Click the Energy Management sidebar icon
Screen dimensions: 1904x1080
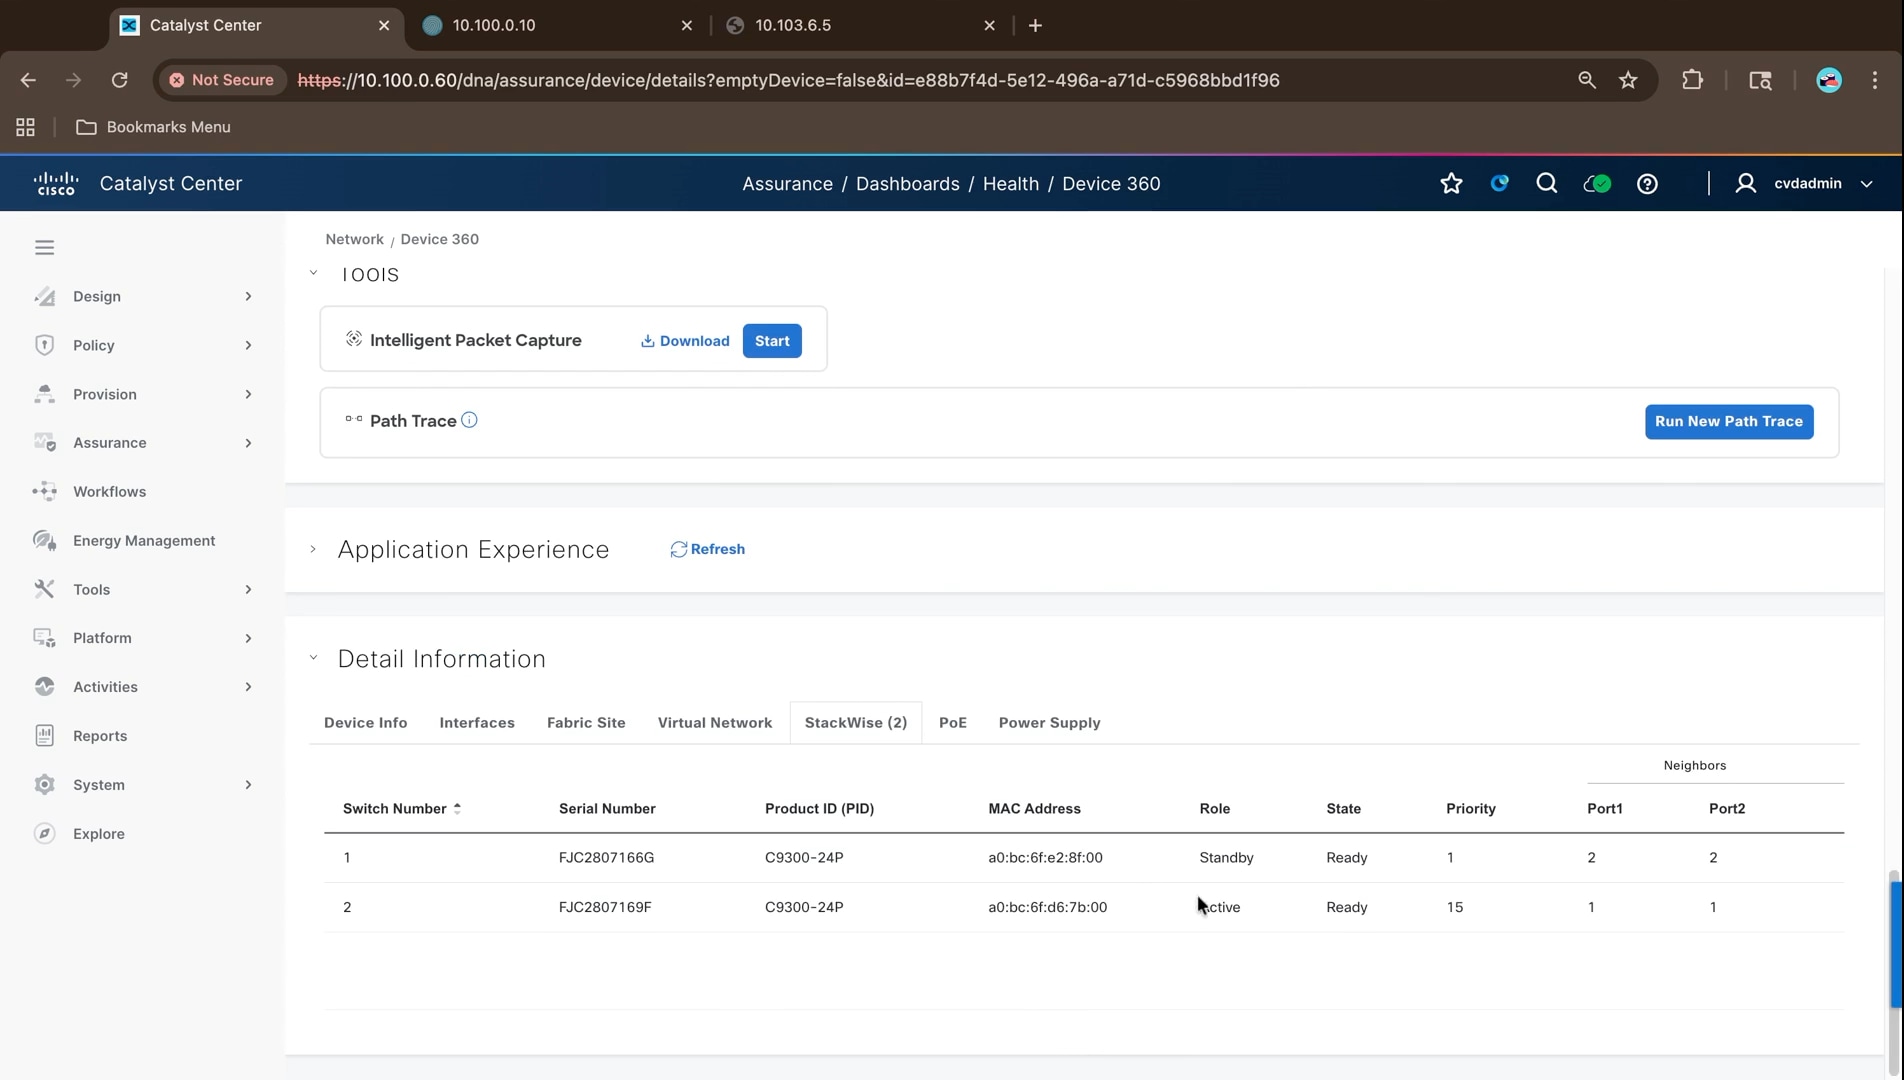(44, 540)
